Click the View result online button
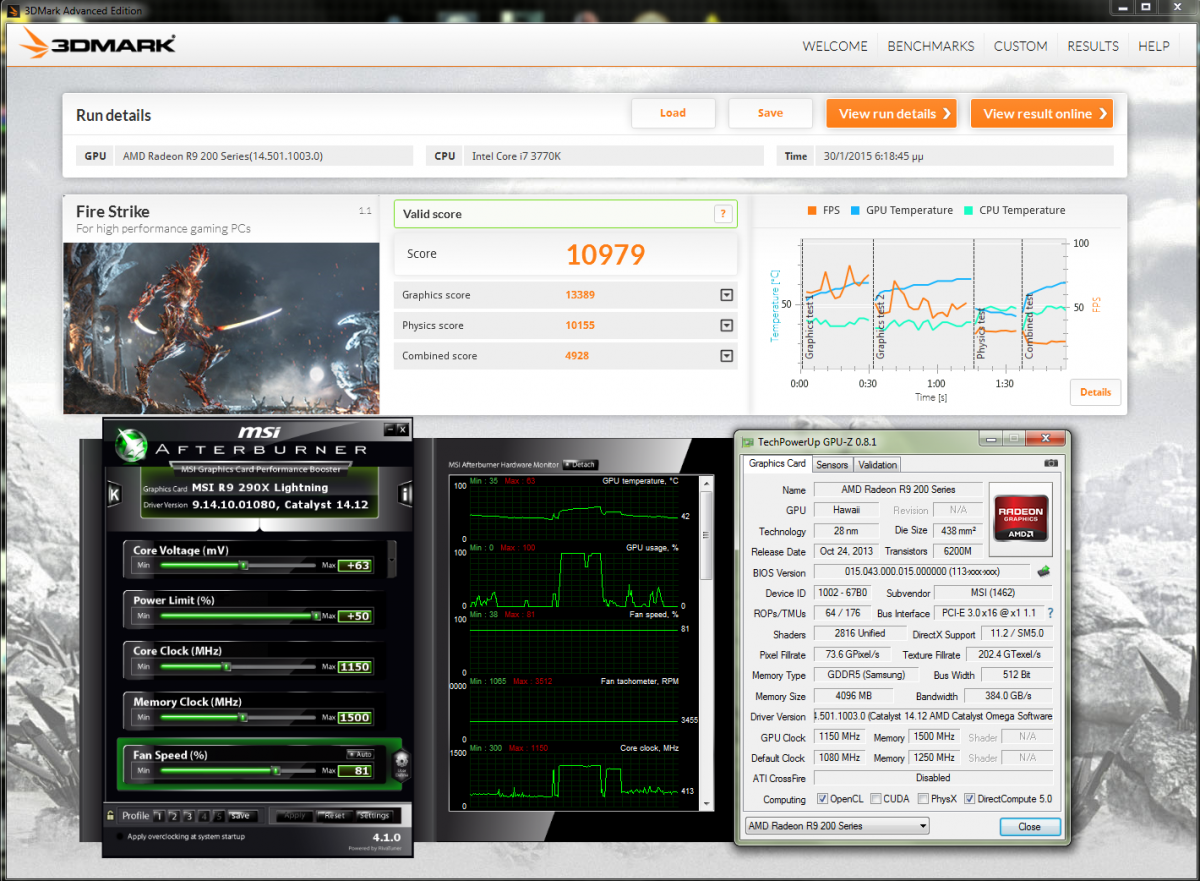This screenshot has height=881, width=1200. (x=1042, y=113)
